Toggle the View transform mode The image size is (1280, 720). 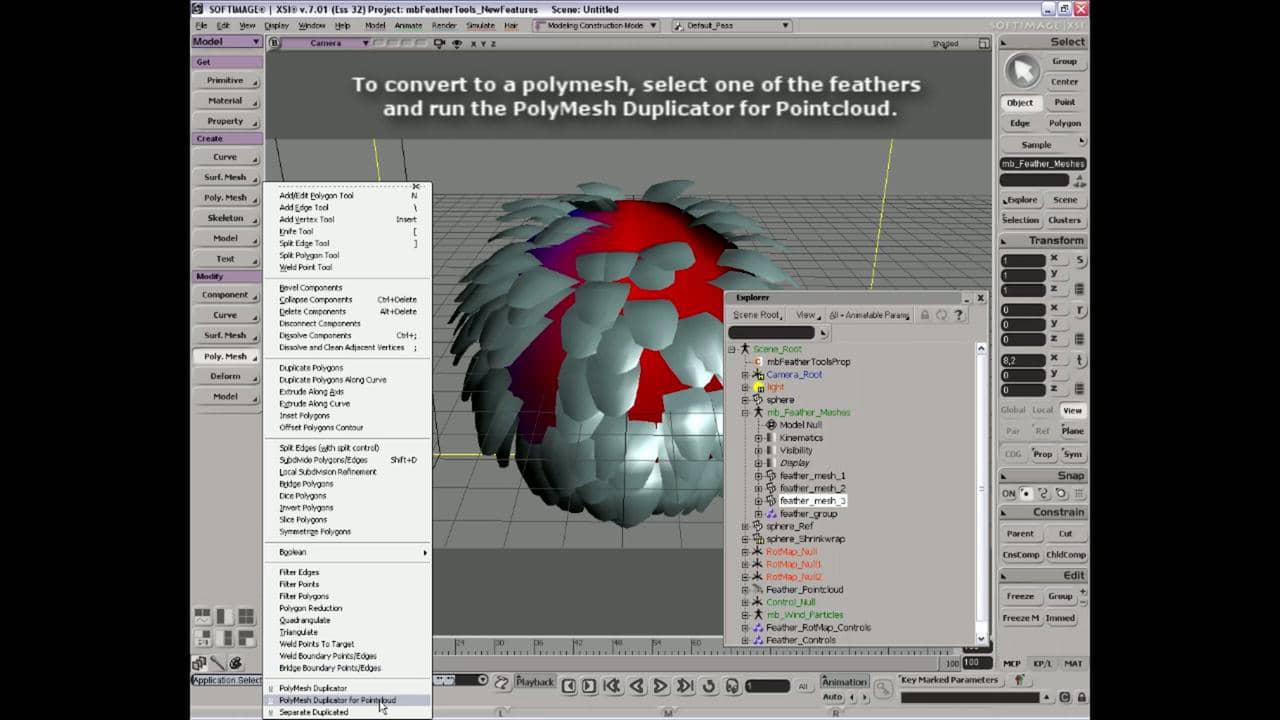(1072, 410)
